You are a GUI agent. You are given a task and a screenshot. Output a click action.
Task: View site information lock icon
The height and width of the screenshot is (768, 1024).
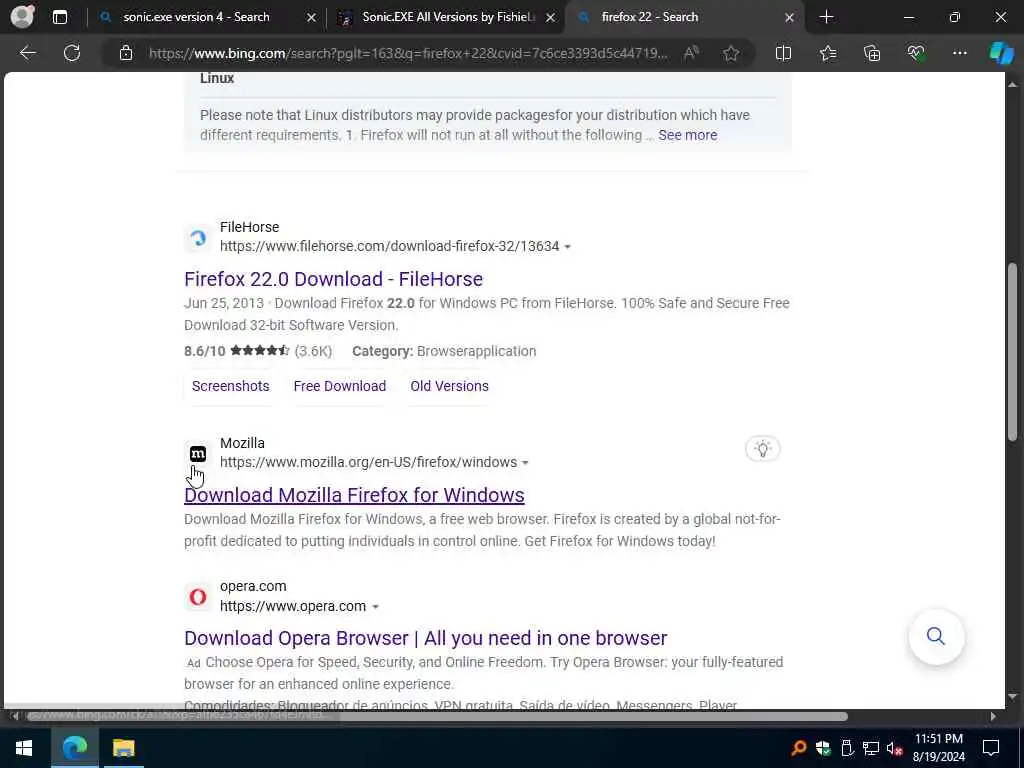pos(126,53)
